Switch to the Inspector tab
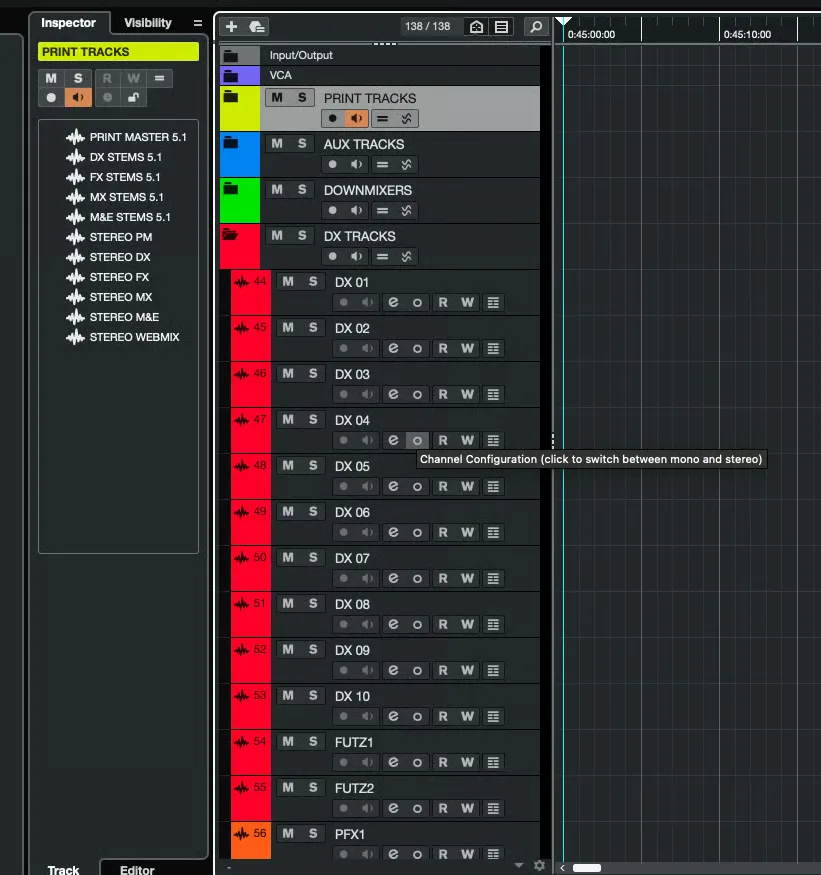 pos(68,23)
